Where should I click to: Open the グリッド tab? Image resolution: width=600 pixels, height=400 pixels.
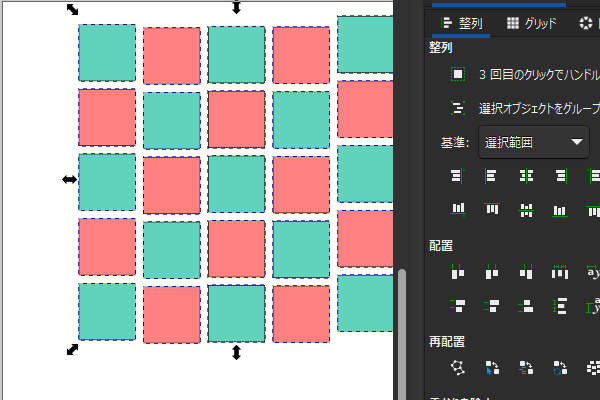pyautogui.click(x=531, y=24)
